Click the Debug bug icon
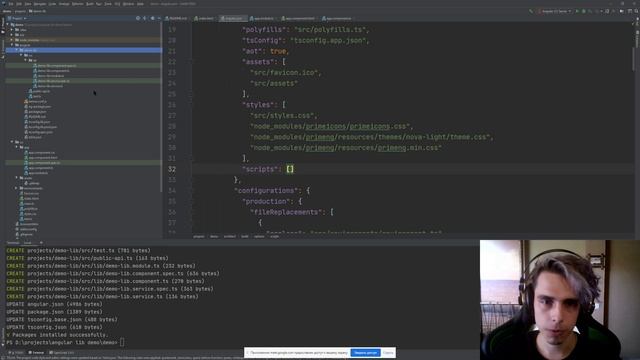 (x=584, y=11)
